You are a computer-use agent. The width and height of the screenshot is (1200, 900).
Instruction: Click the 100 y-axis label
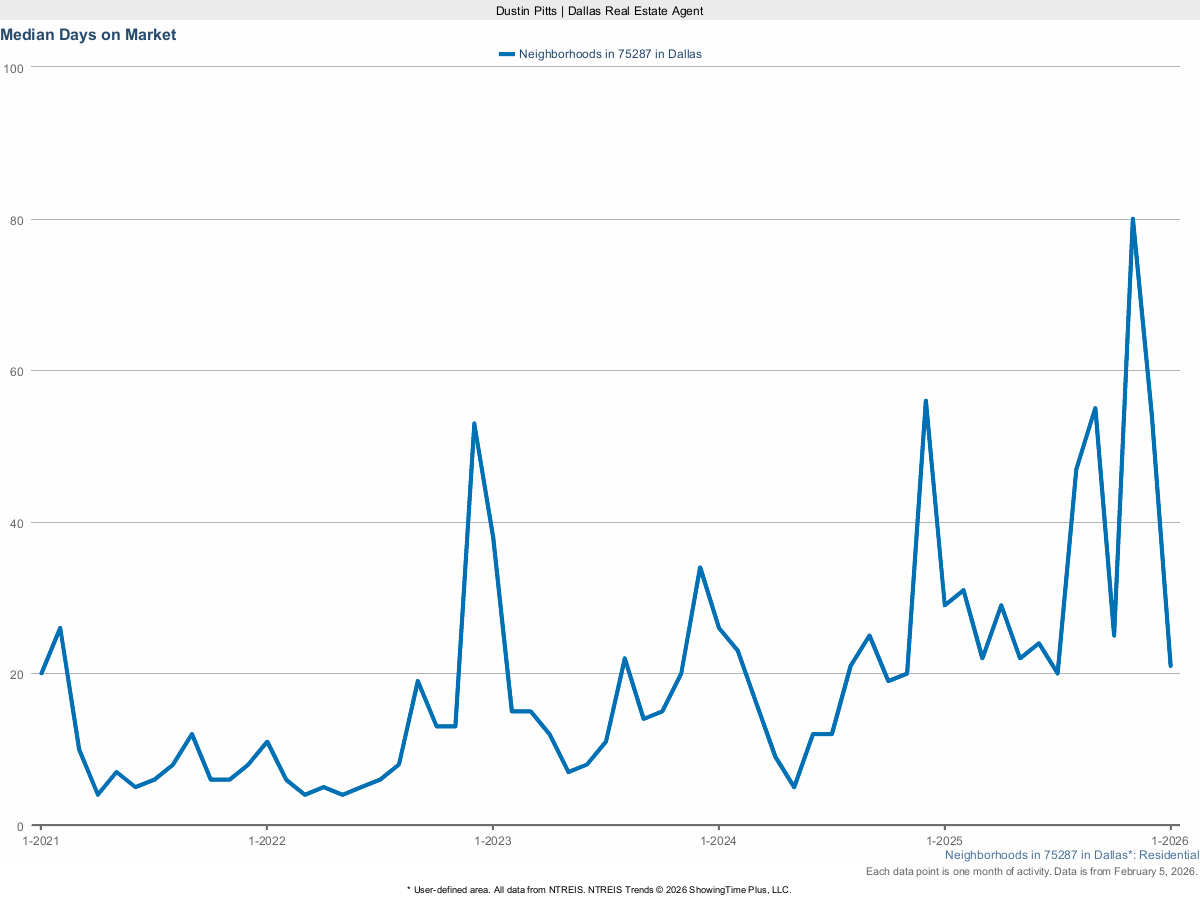[x=13, y=68]
